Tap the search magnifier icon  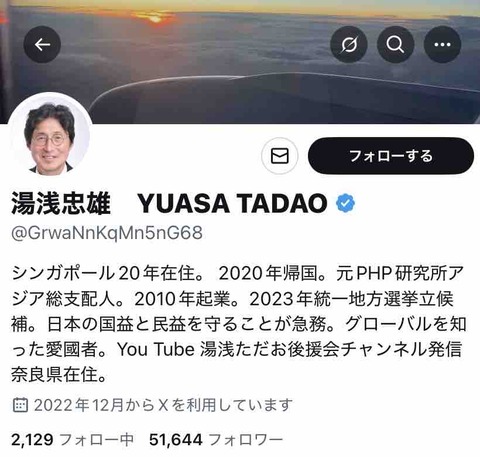click(395, 44)
